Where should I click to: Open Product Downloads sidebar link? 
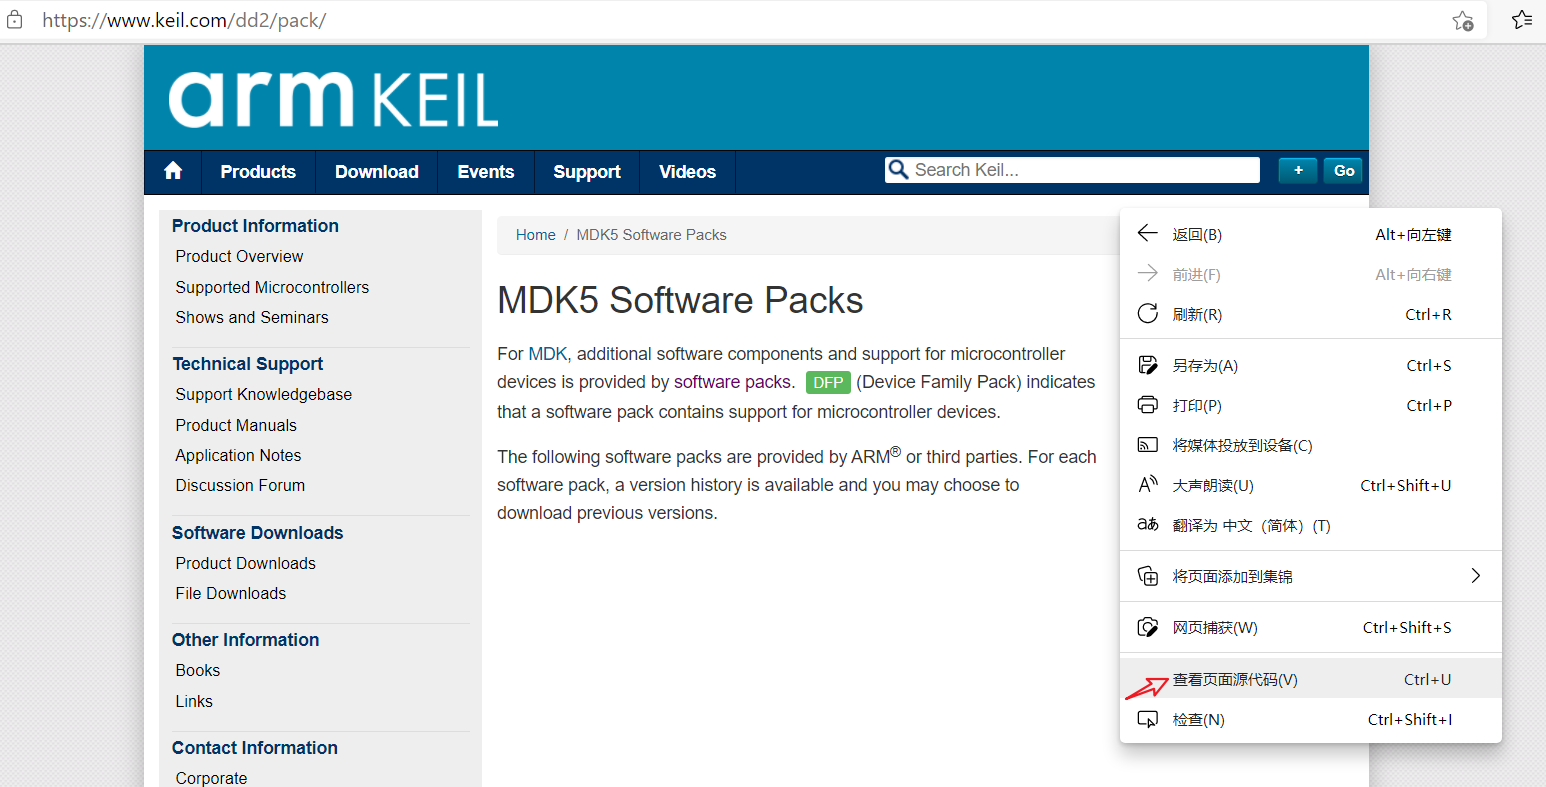click(x=246, y=563)
